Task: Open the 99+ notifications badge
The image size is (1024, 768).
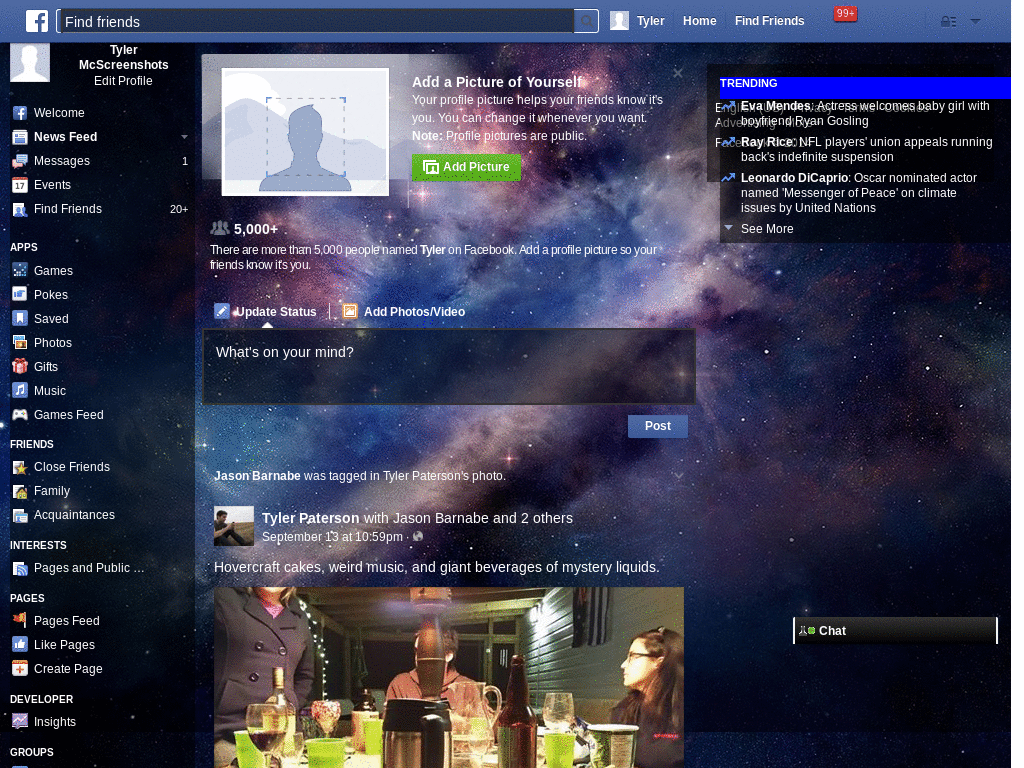Action: (x=845, y=14)
